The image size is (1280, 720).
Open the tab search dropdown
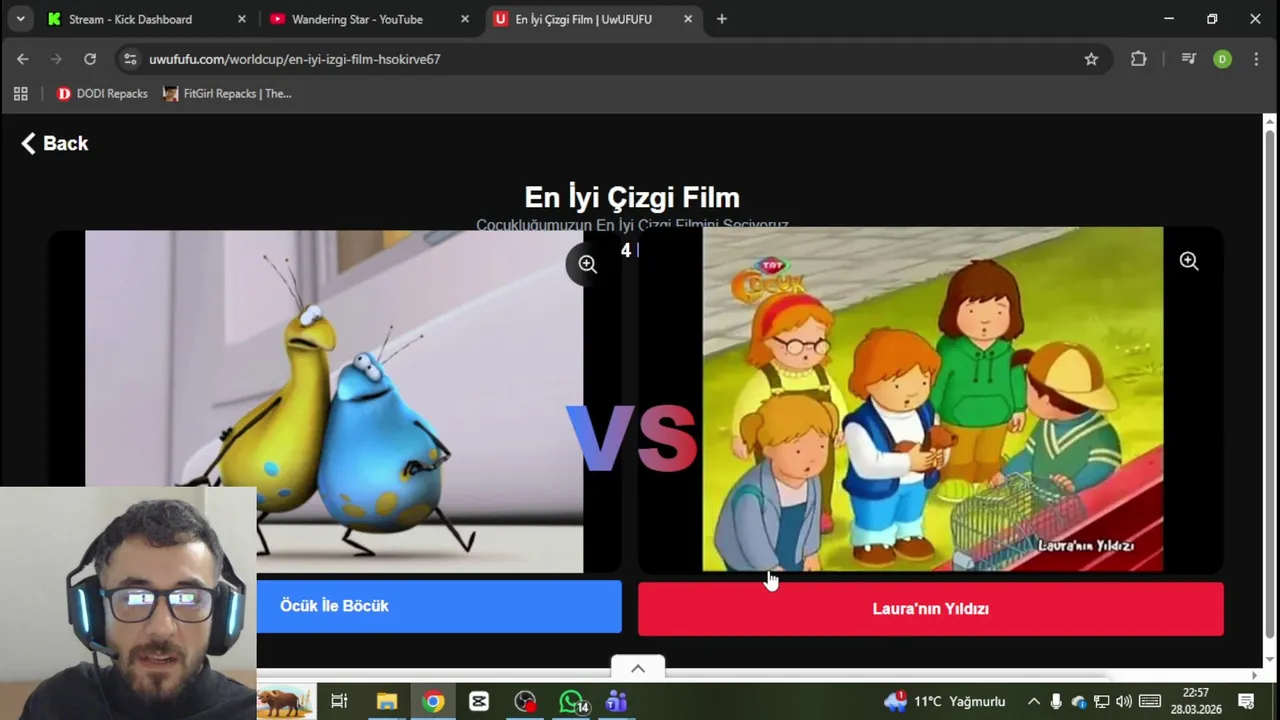click(x=20, y=19)
